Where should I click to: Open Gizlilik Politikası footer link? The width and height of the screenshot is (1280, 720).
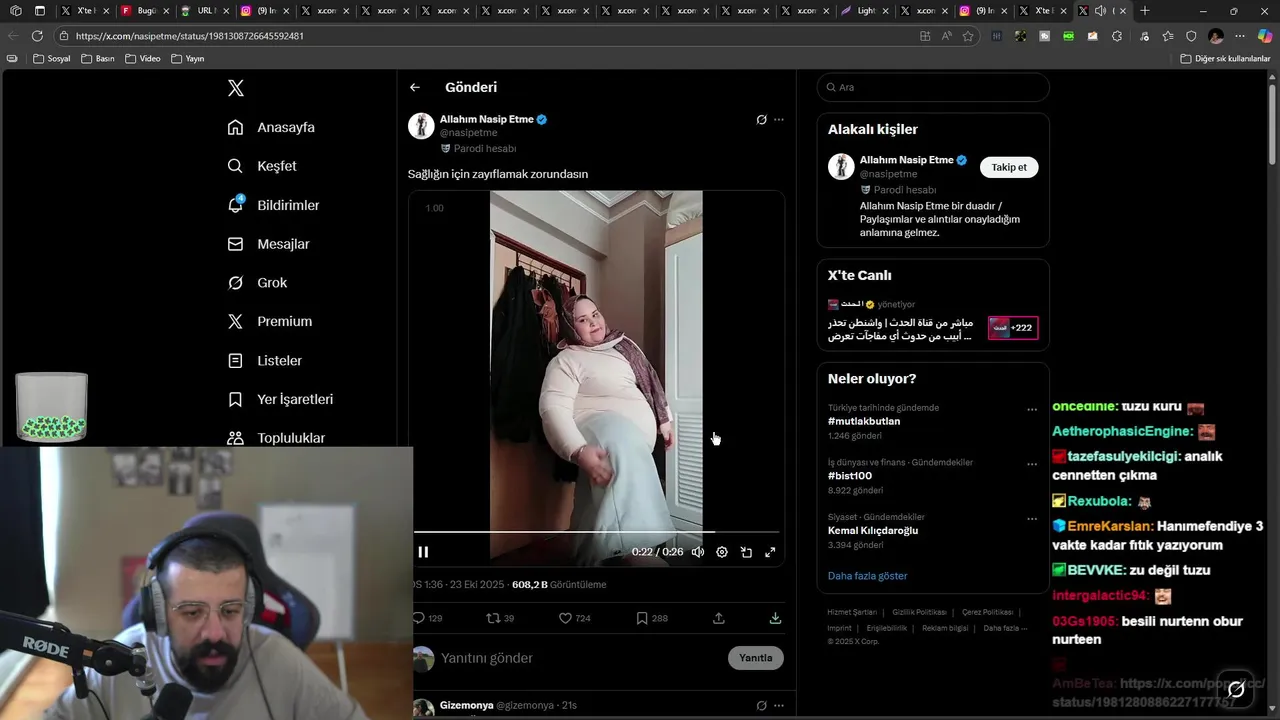click(919, 612)
